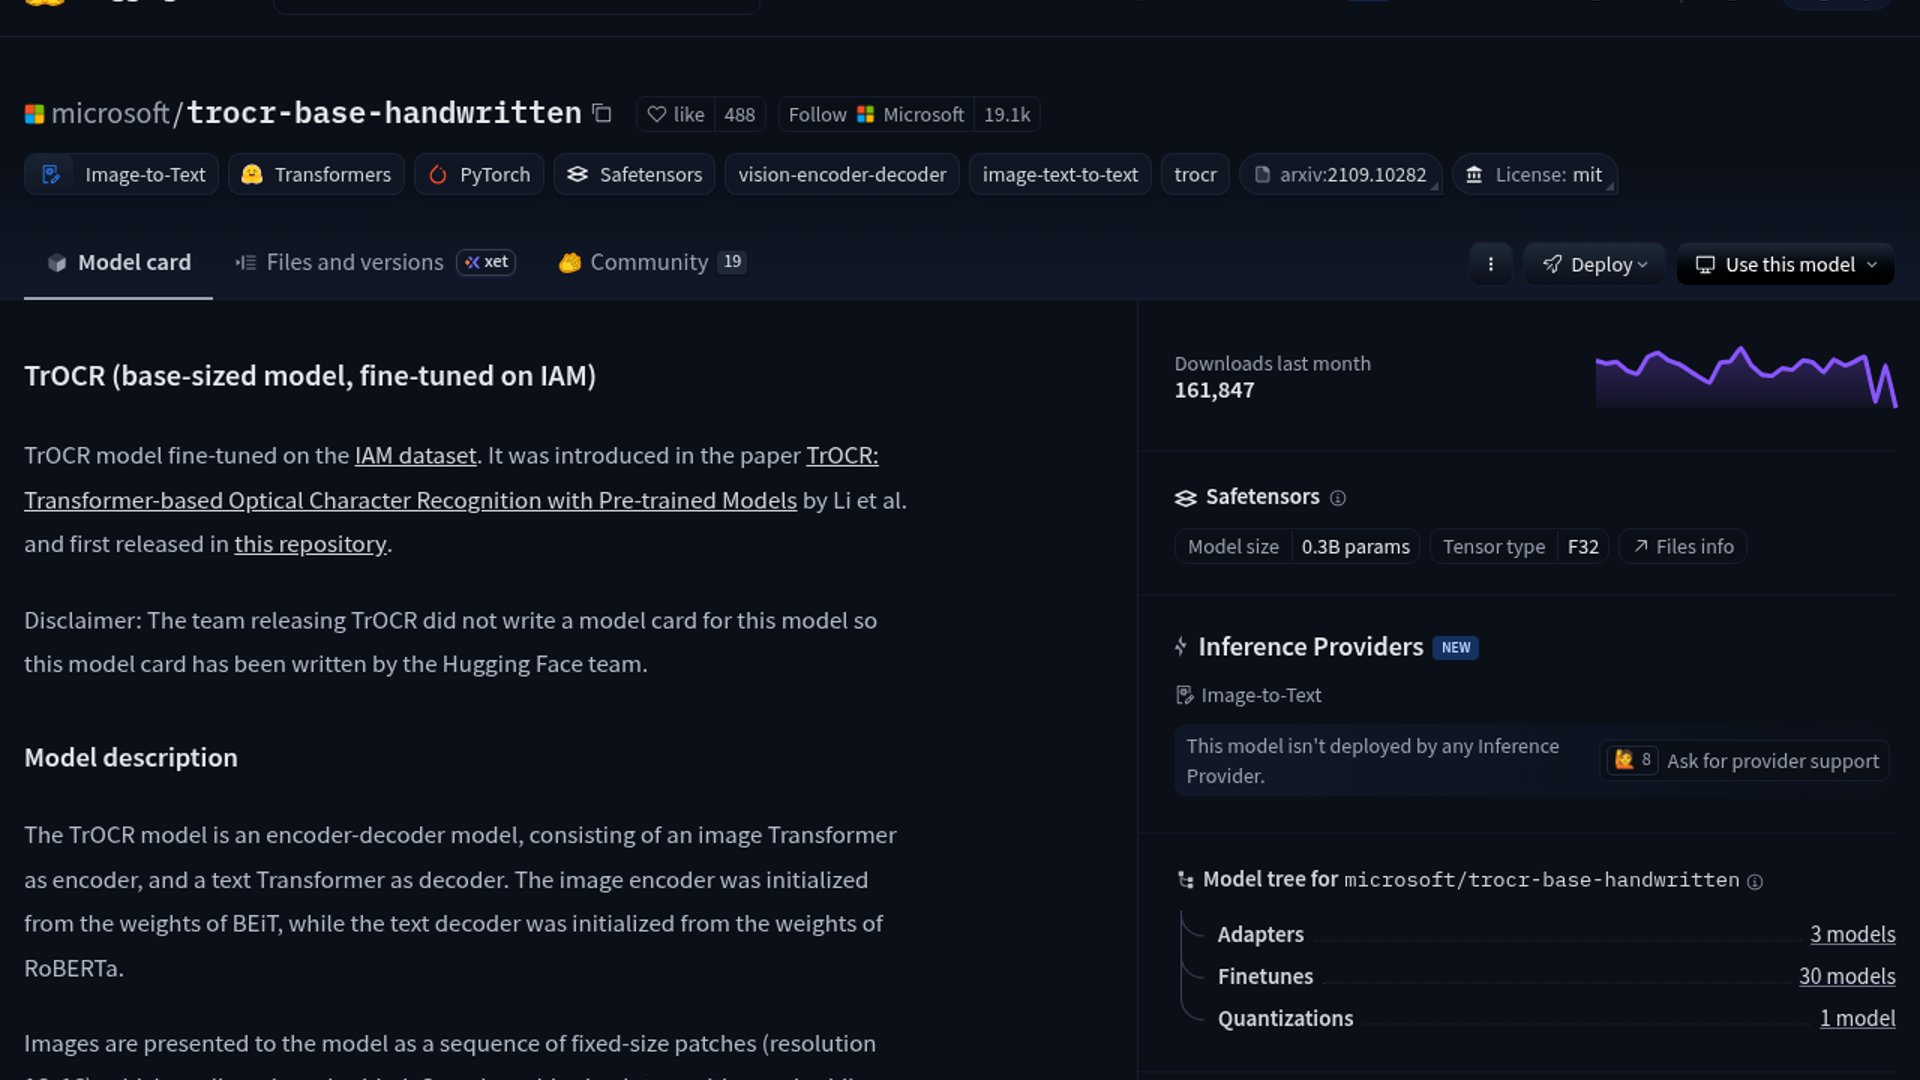The image size is (1920, 1080).
Task: Open the 30 models Finetunes link
Action: pos(1846,976)
